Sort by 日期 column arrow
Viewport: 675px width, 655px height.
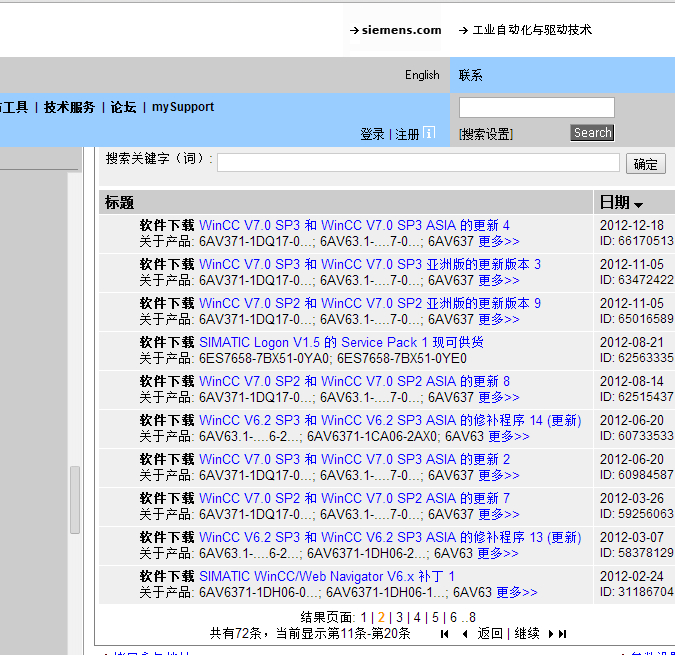tap(638, 205)
